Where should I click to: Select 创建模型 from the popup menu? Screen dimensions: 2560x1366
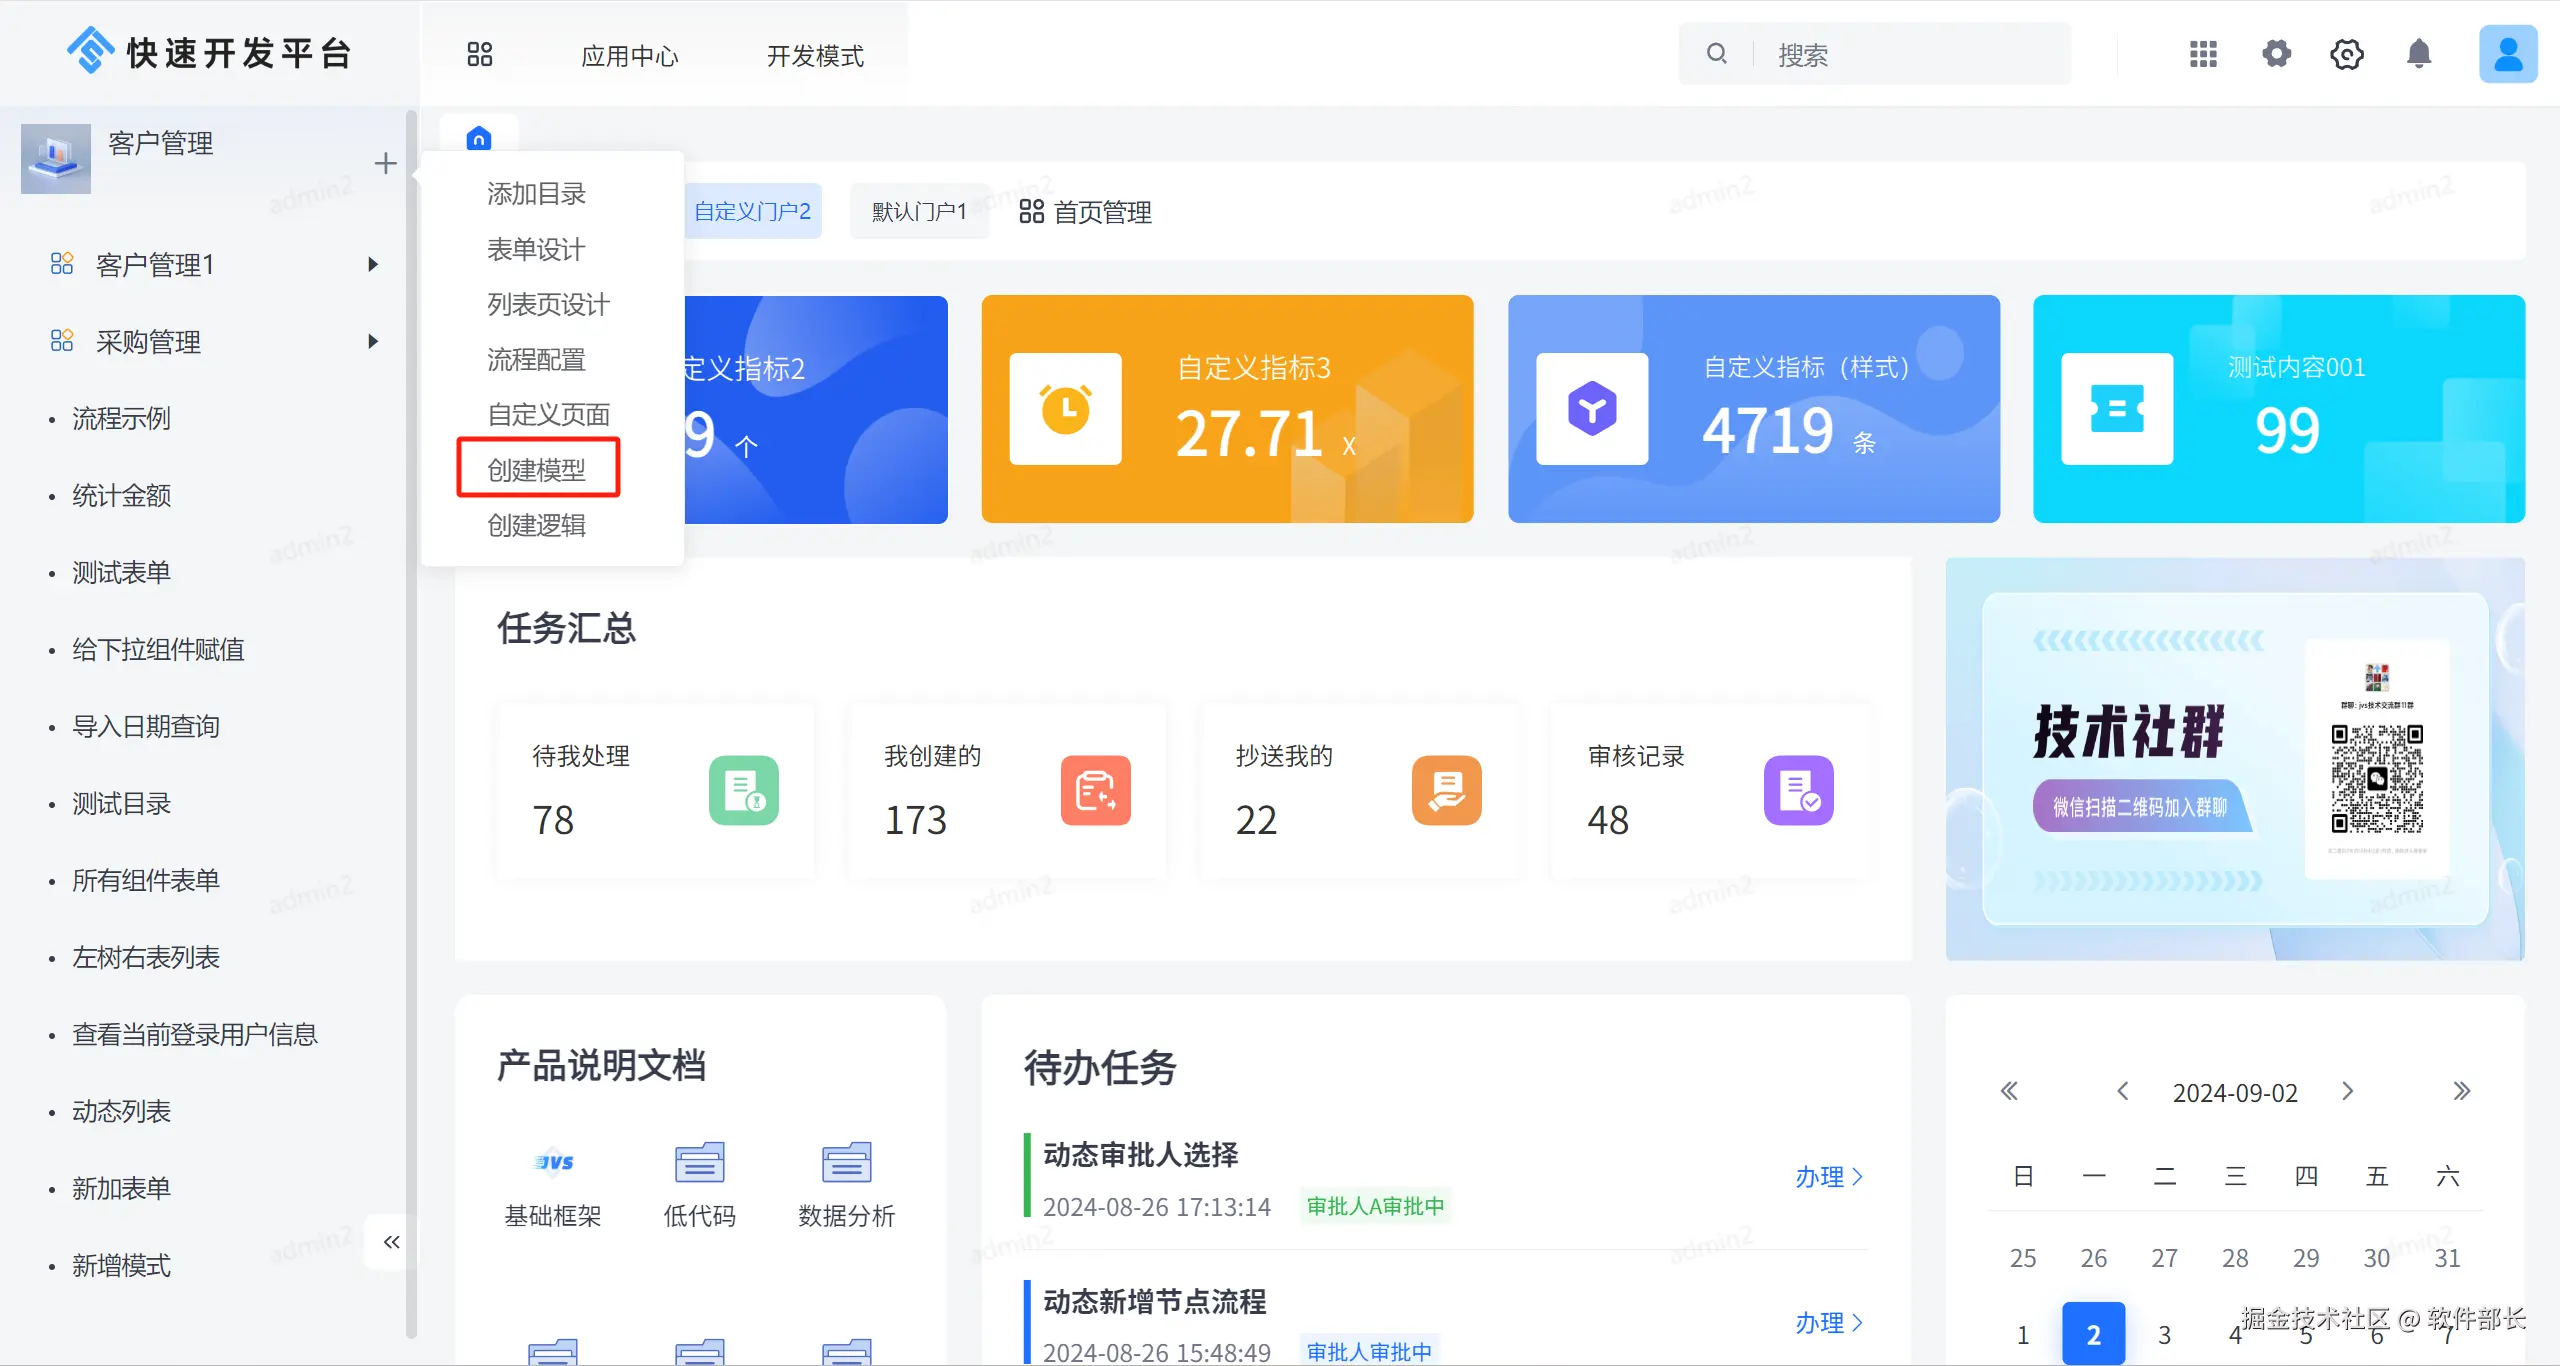click(x=537, y=469)
